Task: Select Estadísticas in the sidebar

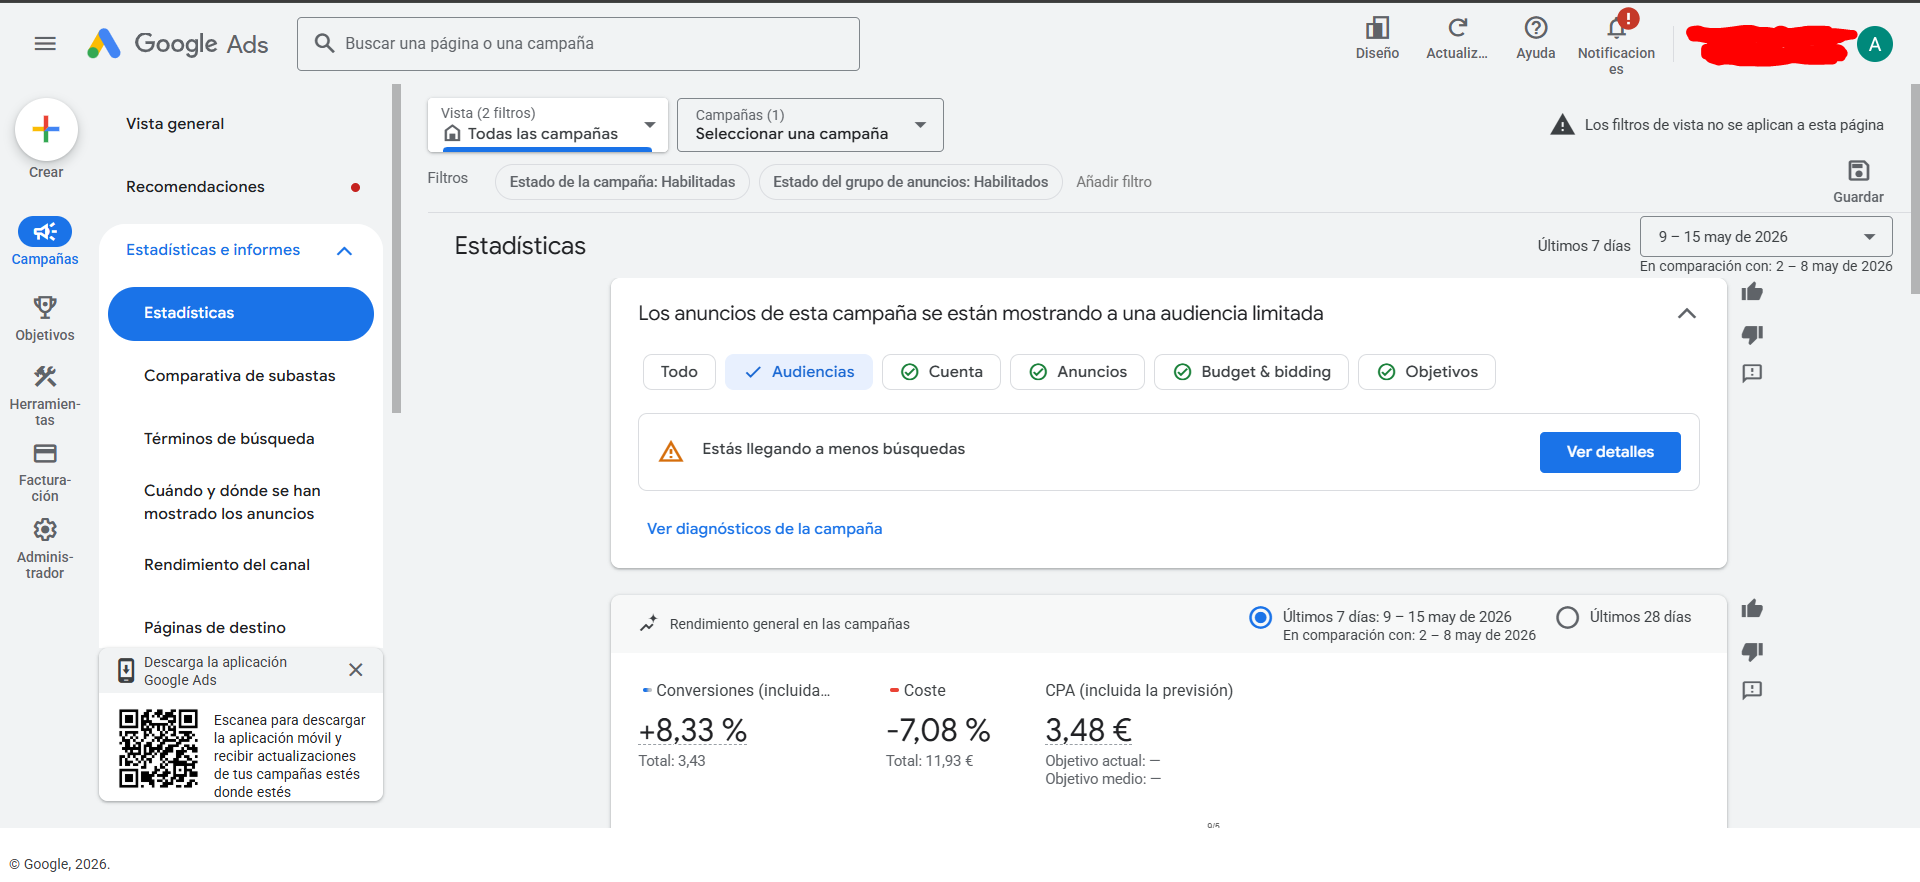Action: tap(241, 314)
